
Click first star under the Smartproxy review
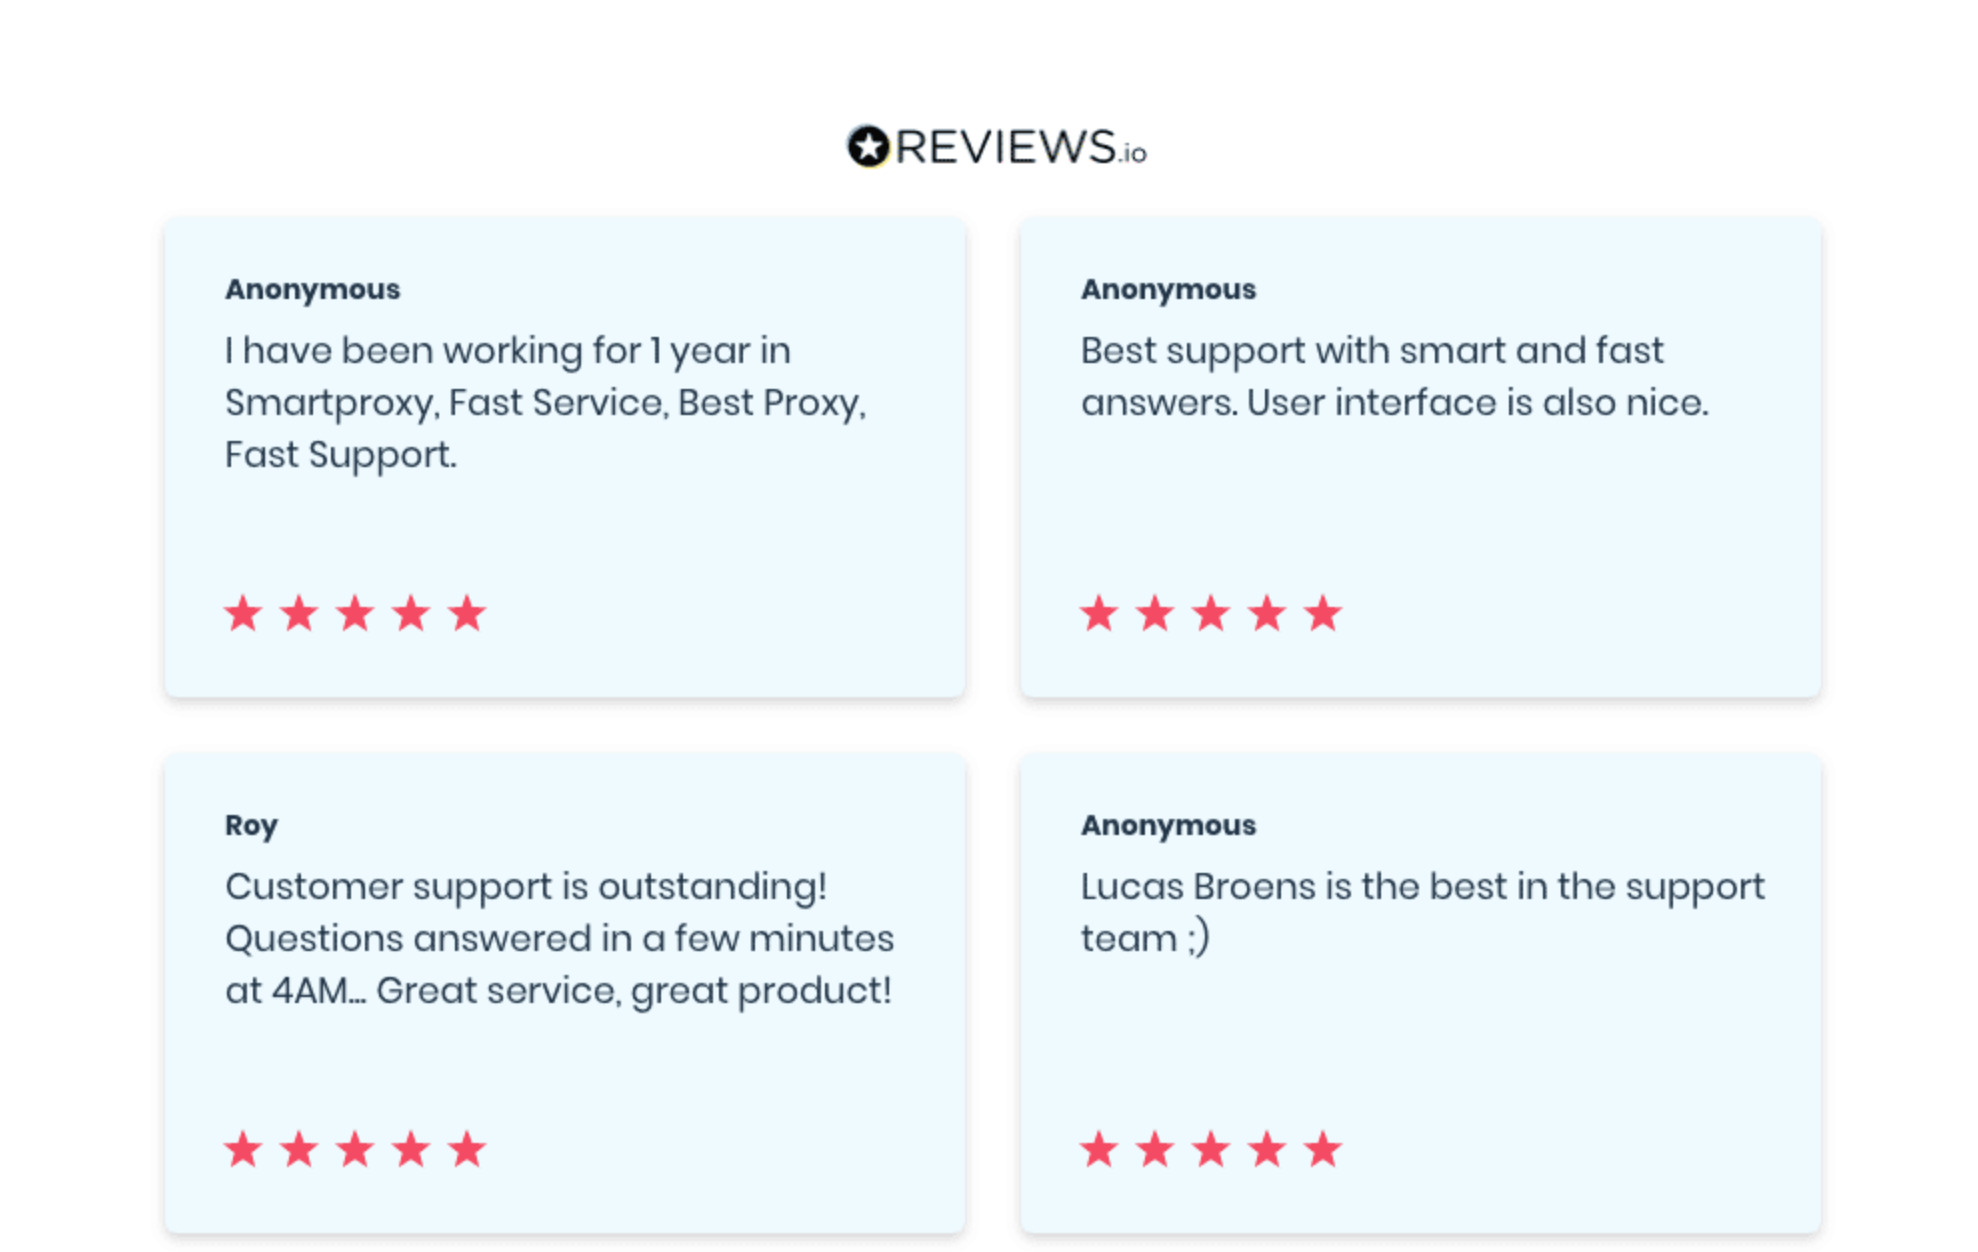point(243,613)
